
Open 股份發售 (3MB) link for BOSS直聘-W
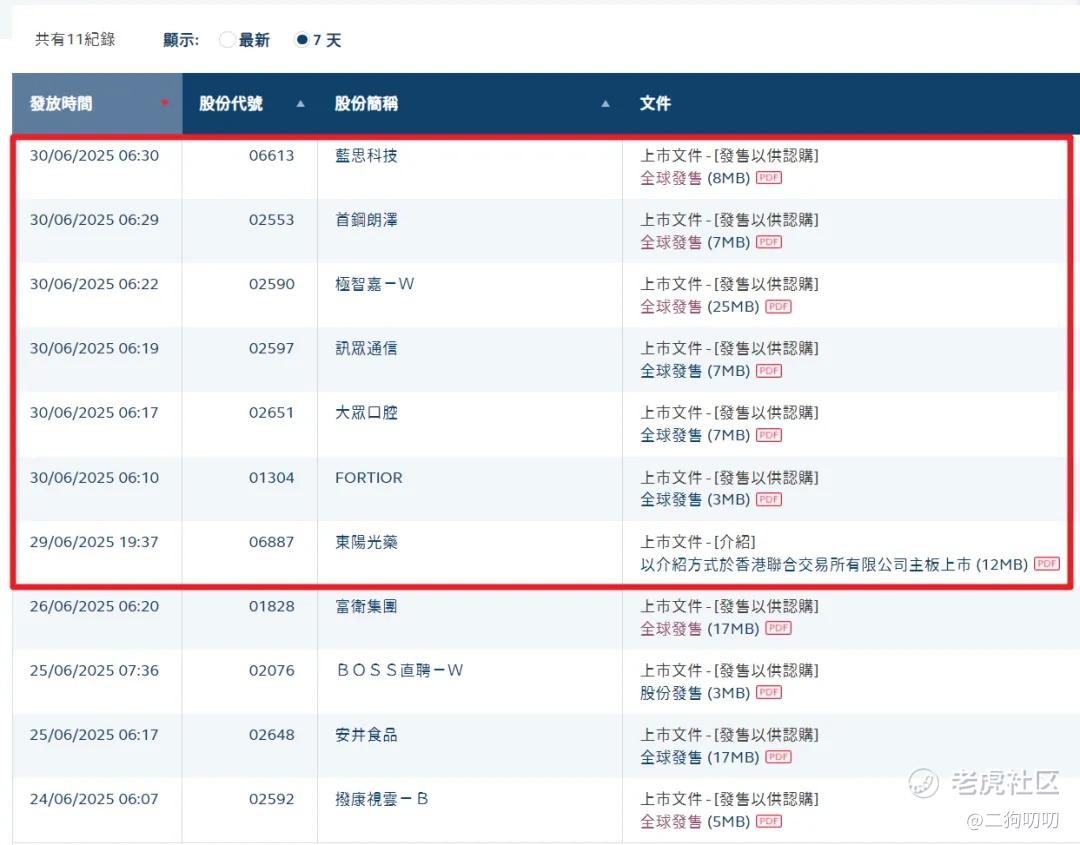(x=695, y=693)
